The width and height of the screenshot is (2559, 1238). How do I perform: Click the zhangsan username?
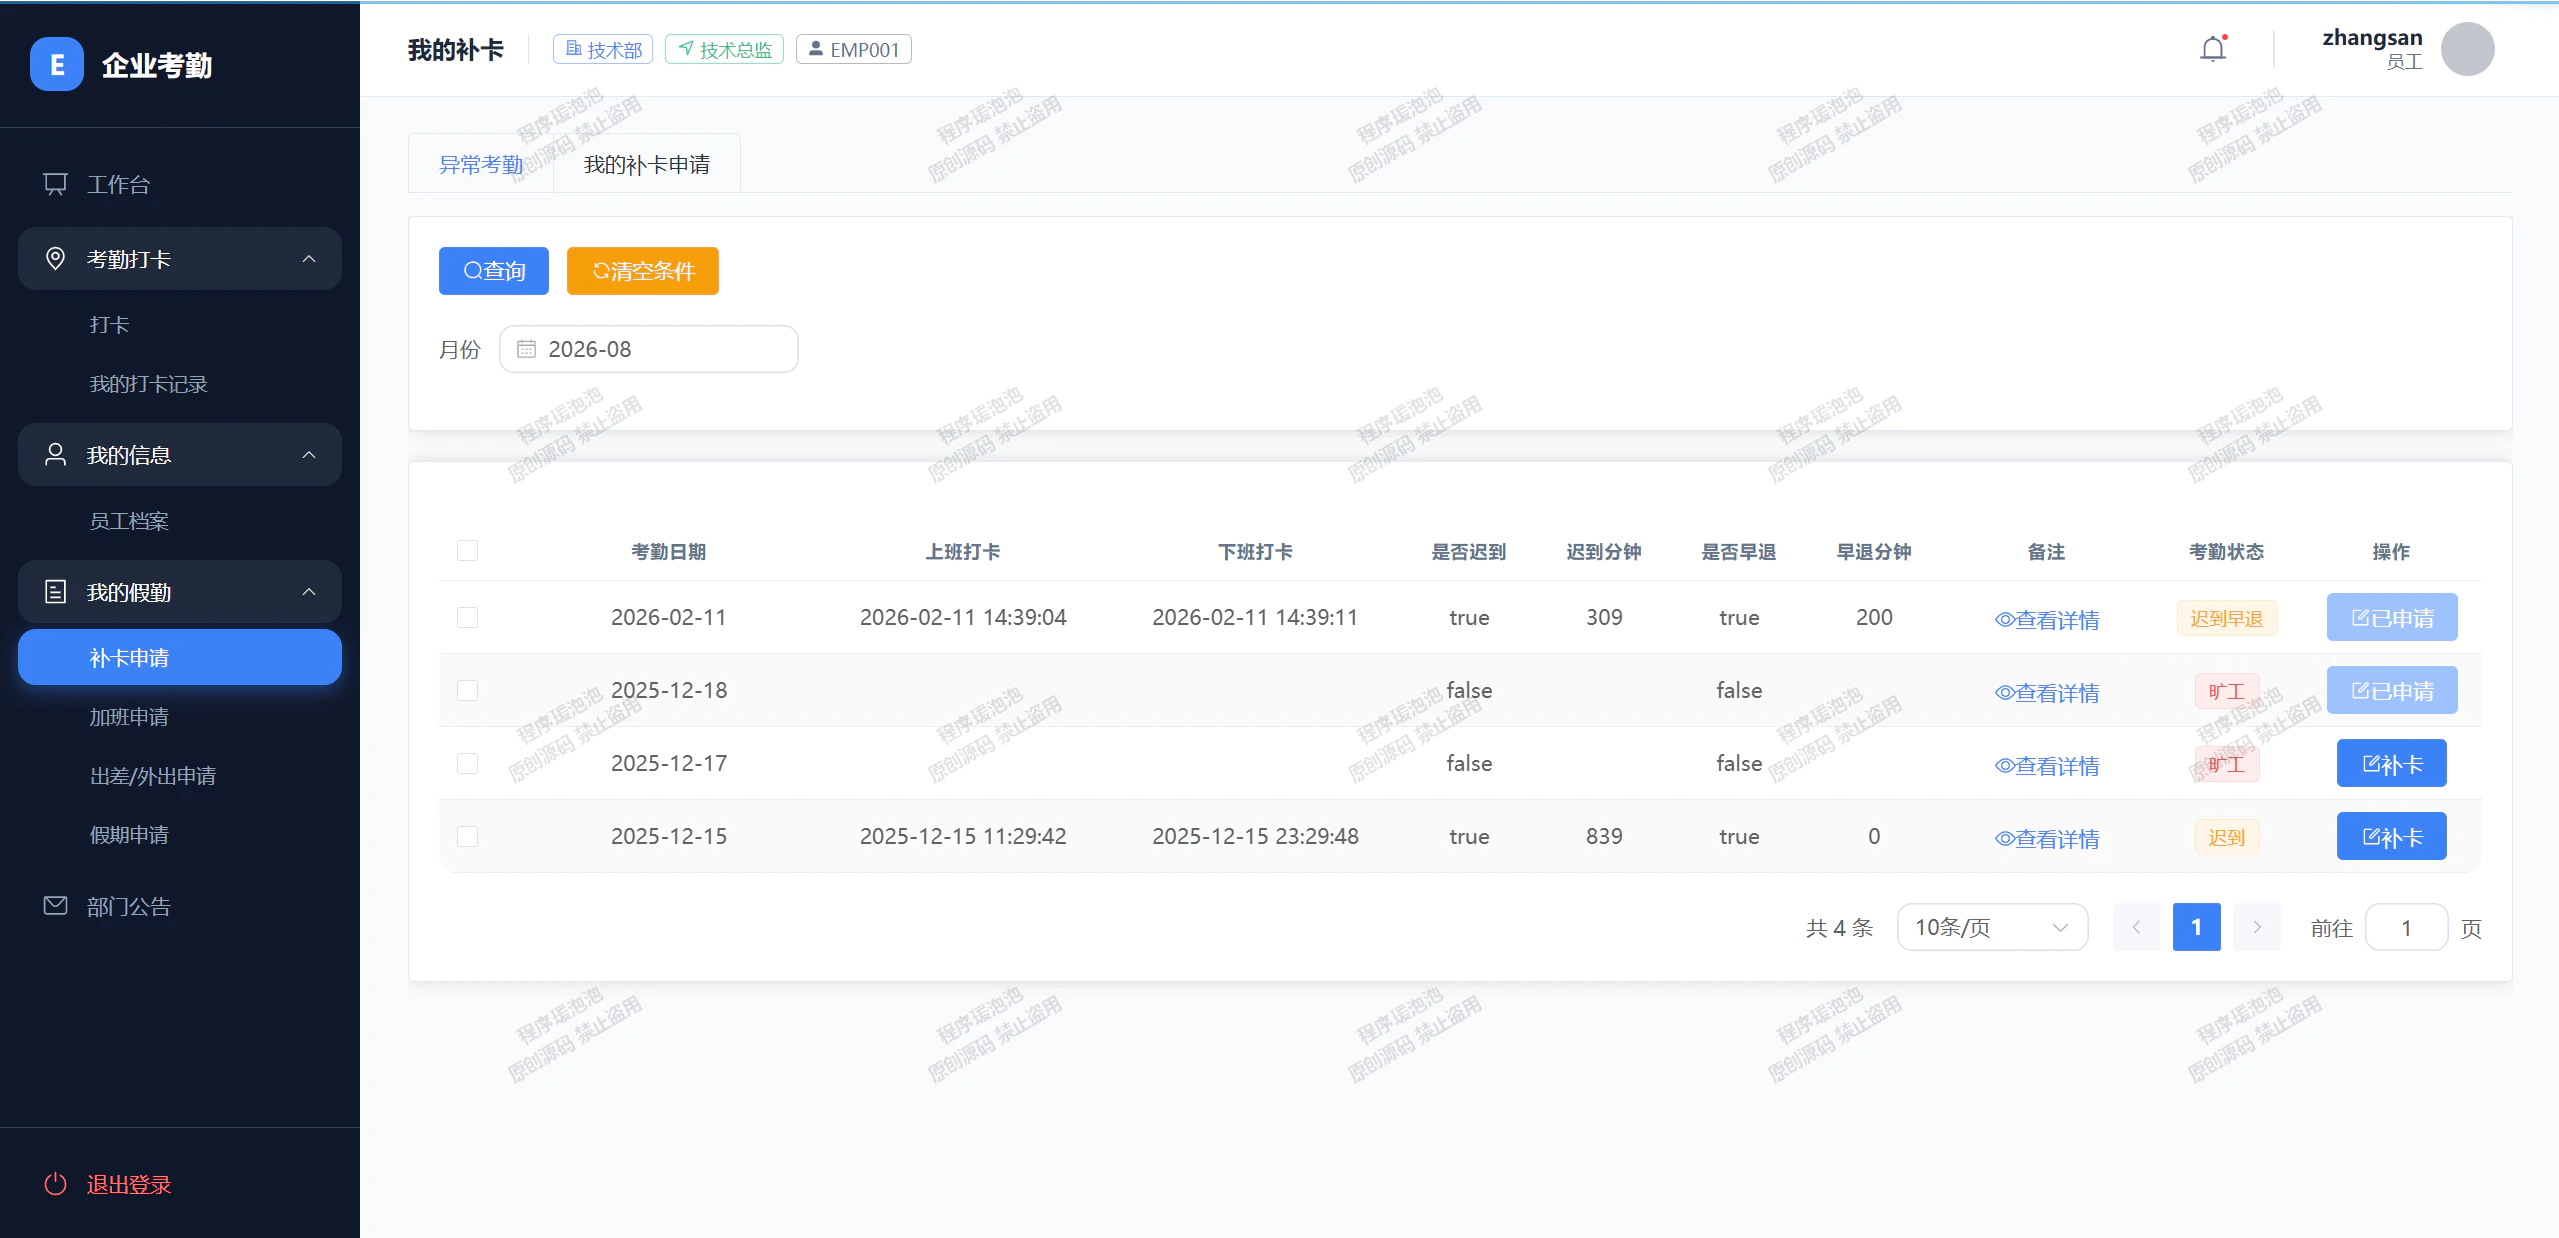[2372, 38]
